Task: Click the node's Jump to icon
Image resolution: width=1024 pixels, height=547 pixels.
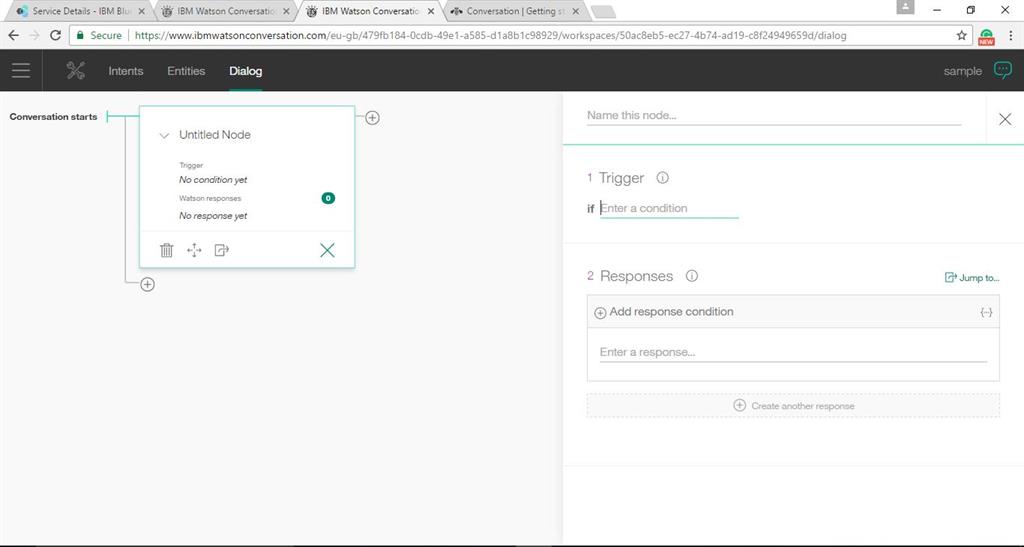Action: point(221,250)
